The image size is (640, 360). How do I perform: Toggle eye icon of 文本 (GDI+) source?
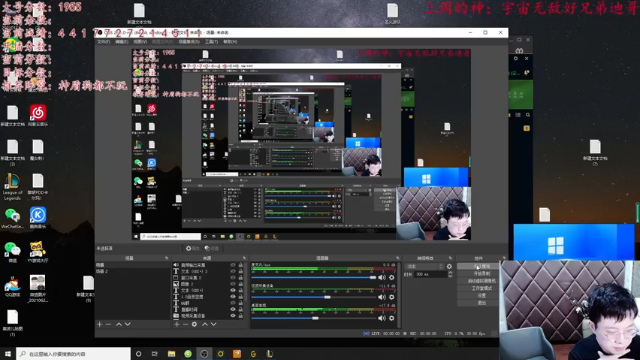[x=233, y=290]
